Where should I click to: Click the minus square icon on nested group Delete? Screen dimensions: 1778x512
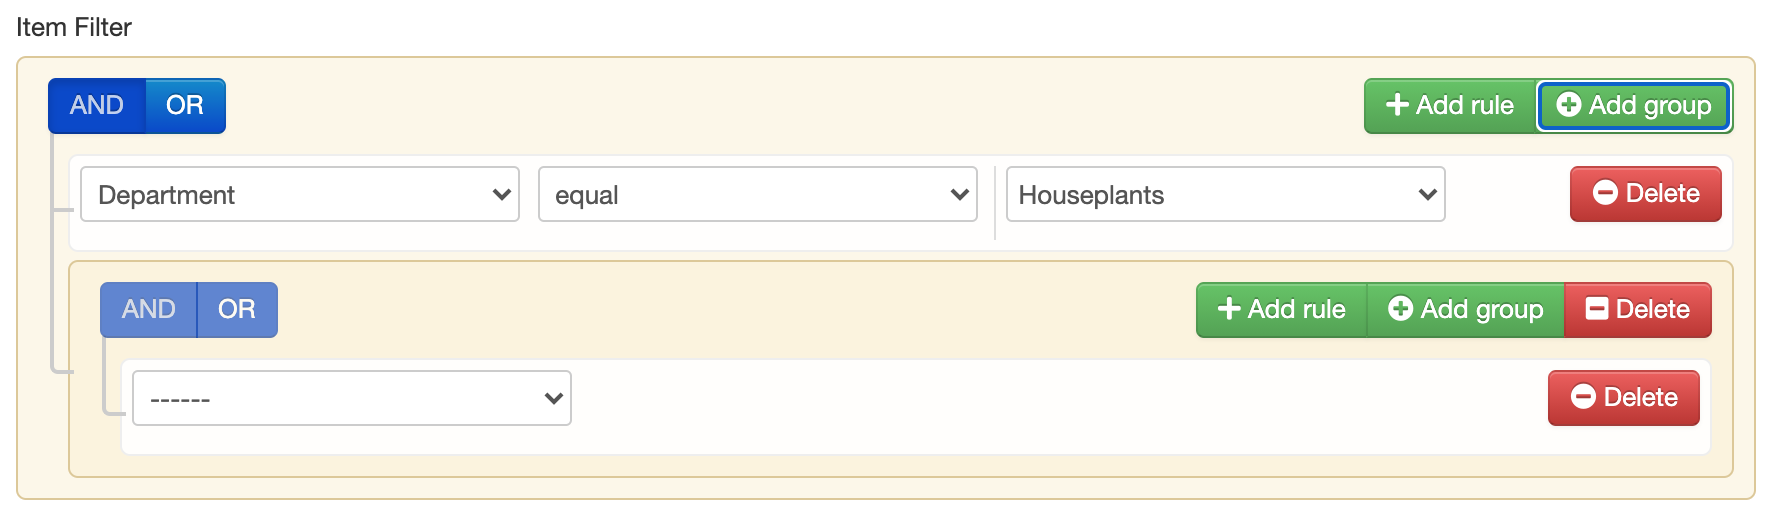coord(1597,309)
